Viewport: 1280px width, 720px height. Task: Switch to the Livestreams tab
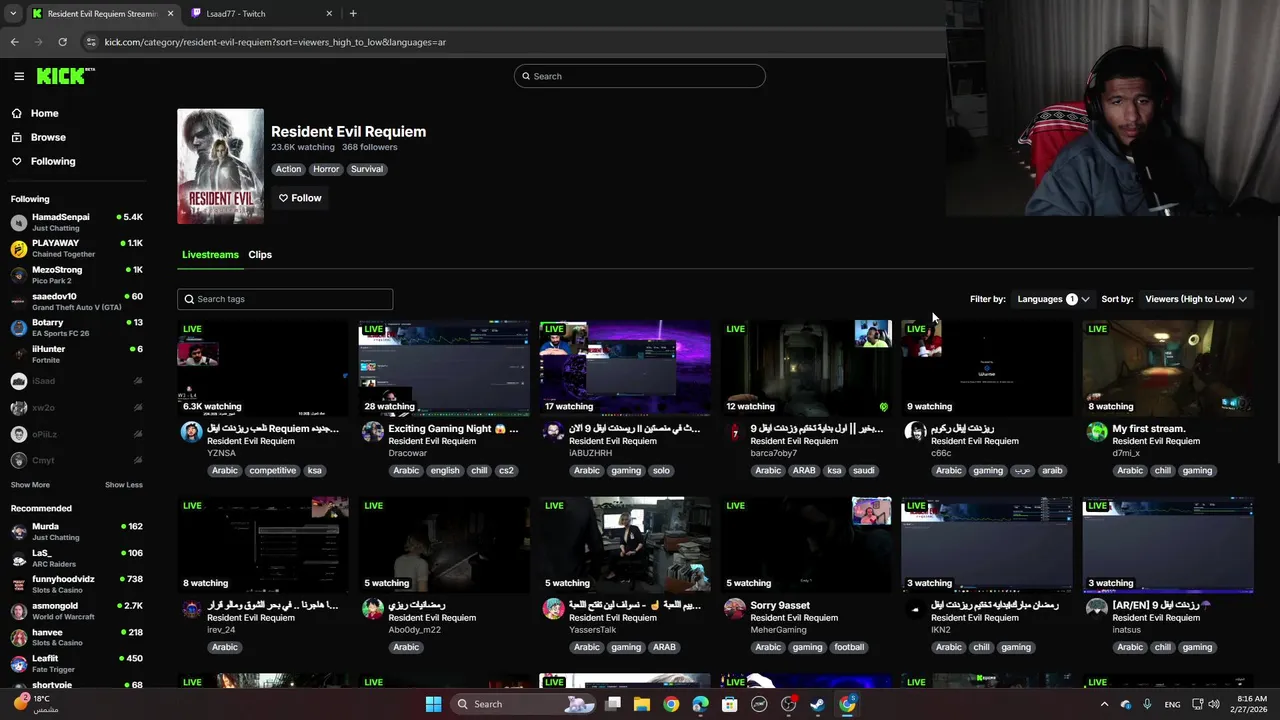(210, 255)
